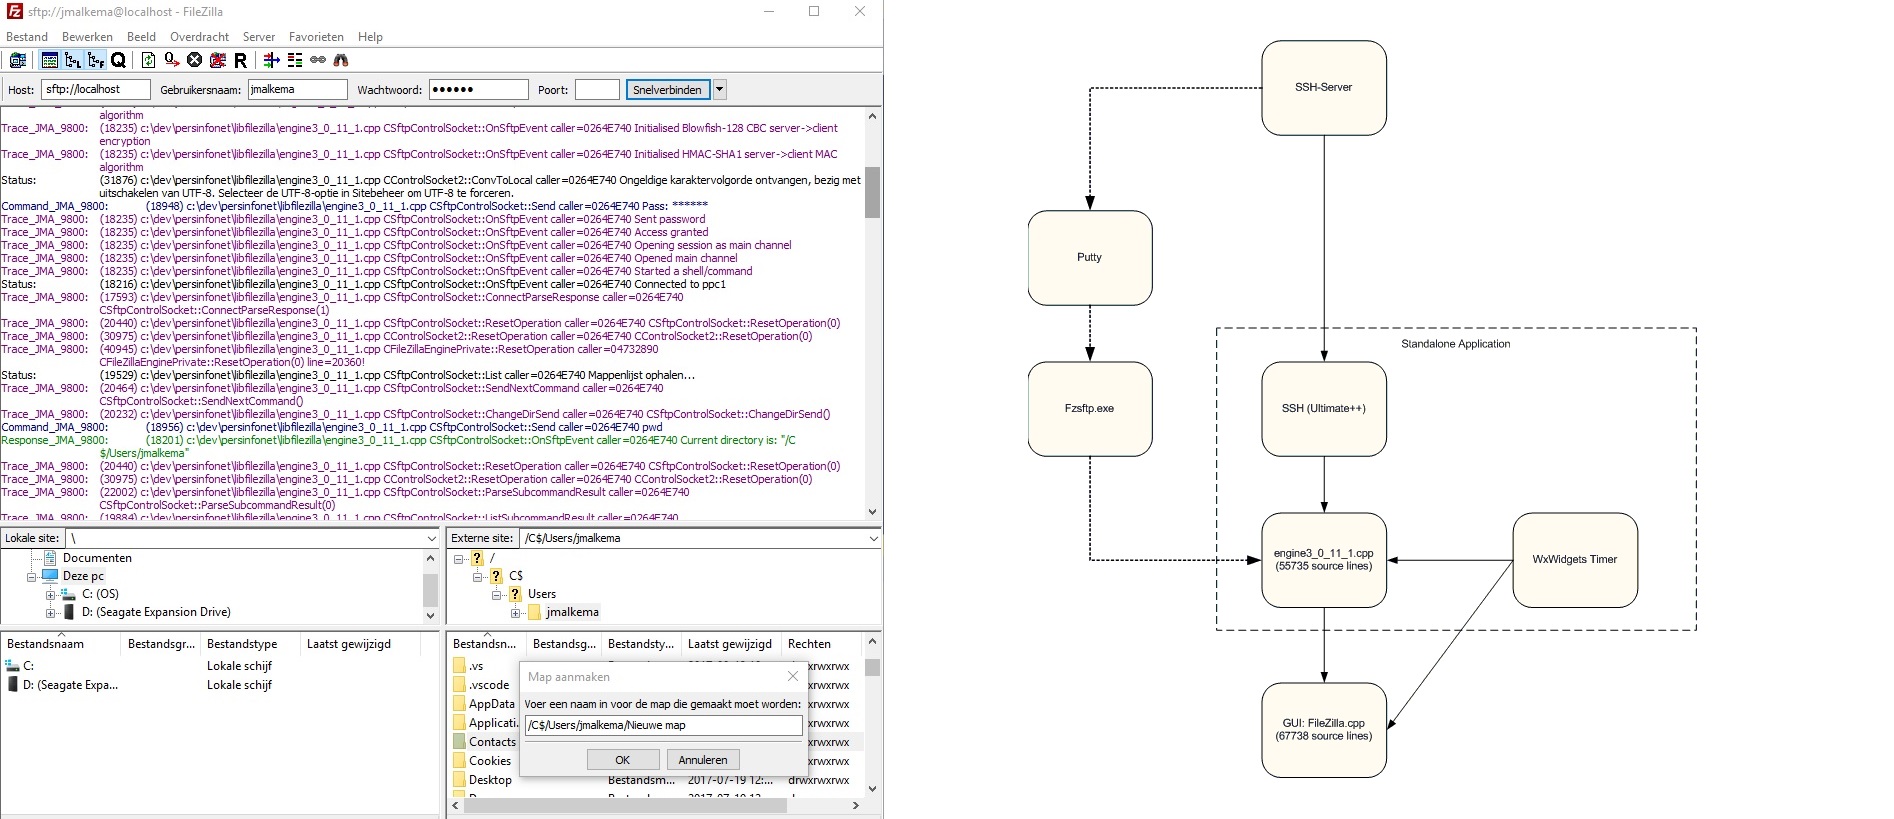1894x819 pixels.
Task: Click the Poort input field
Action: click(597, 90)
